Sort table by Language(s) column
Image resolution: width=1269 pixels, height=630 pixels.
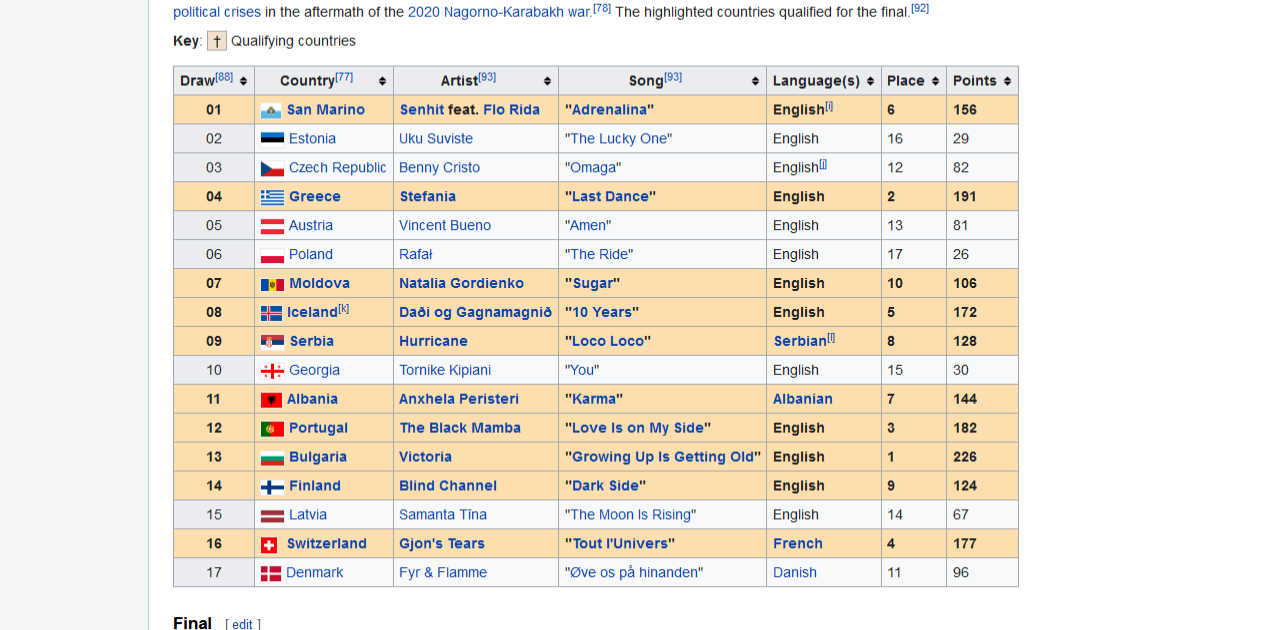click(x=870, y=81)
